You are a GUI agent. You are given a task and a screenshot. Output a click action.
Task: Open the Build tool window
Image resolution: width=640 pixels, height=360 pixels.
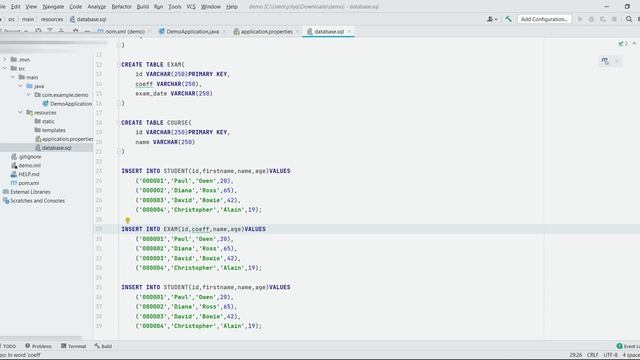[x=103, y=346]
